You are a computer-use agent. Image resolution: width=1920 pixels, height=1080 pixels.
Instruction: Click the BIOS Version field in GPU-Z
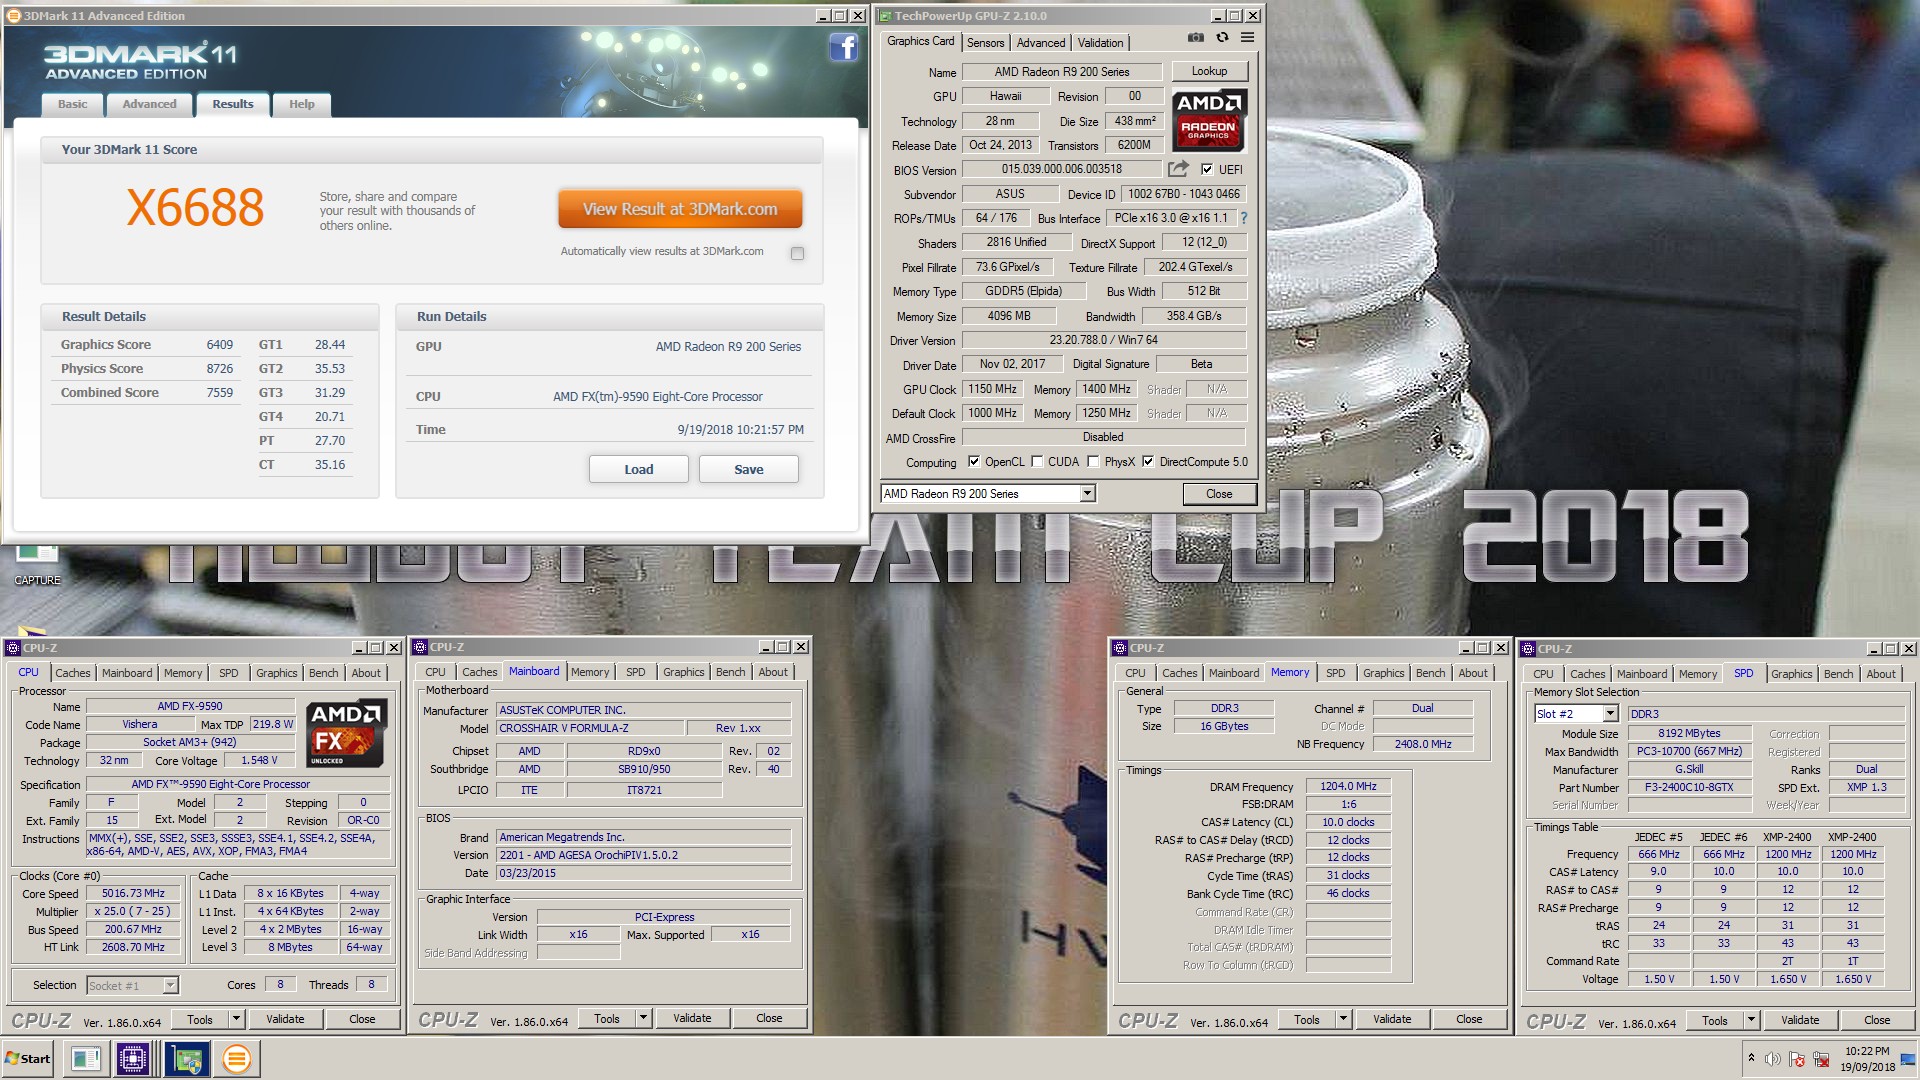[x=1062, y=169]
